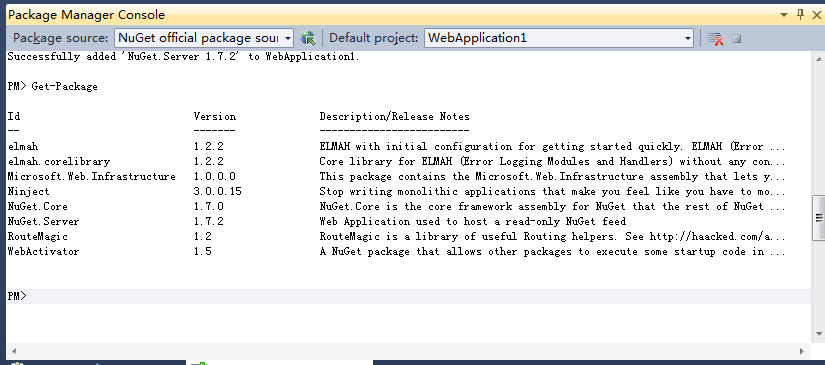Image resolution: width=825 pixels, height=365 pixels.
Task: Click the NuGet.Server package row
Action: pos(396,221)
